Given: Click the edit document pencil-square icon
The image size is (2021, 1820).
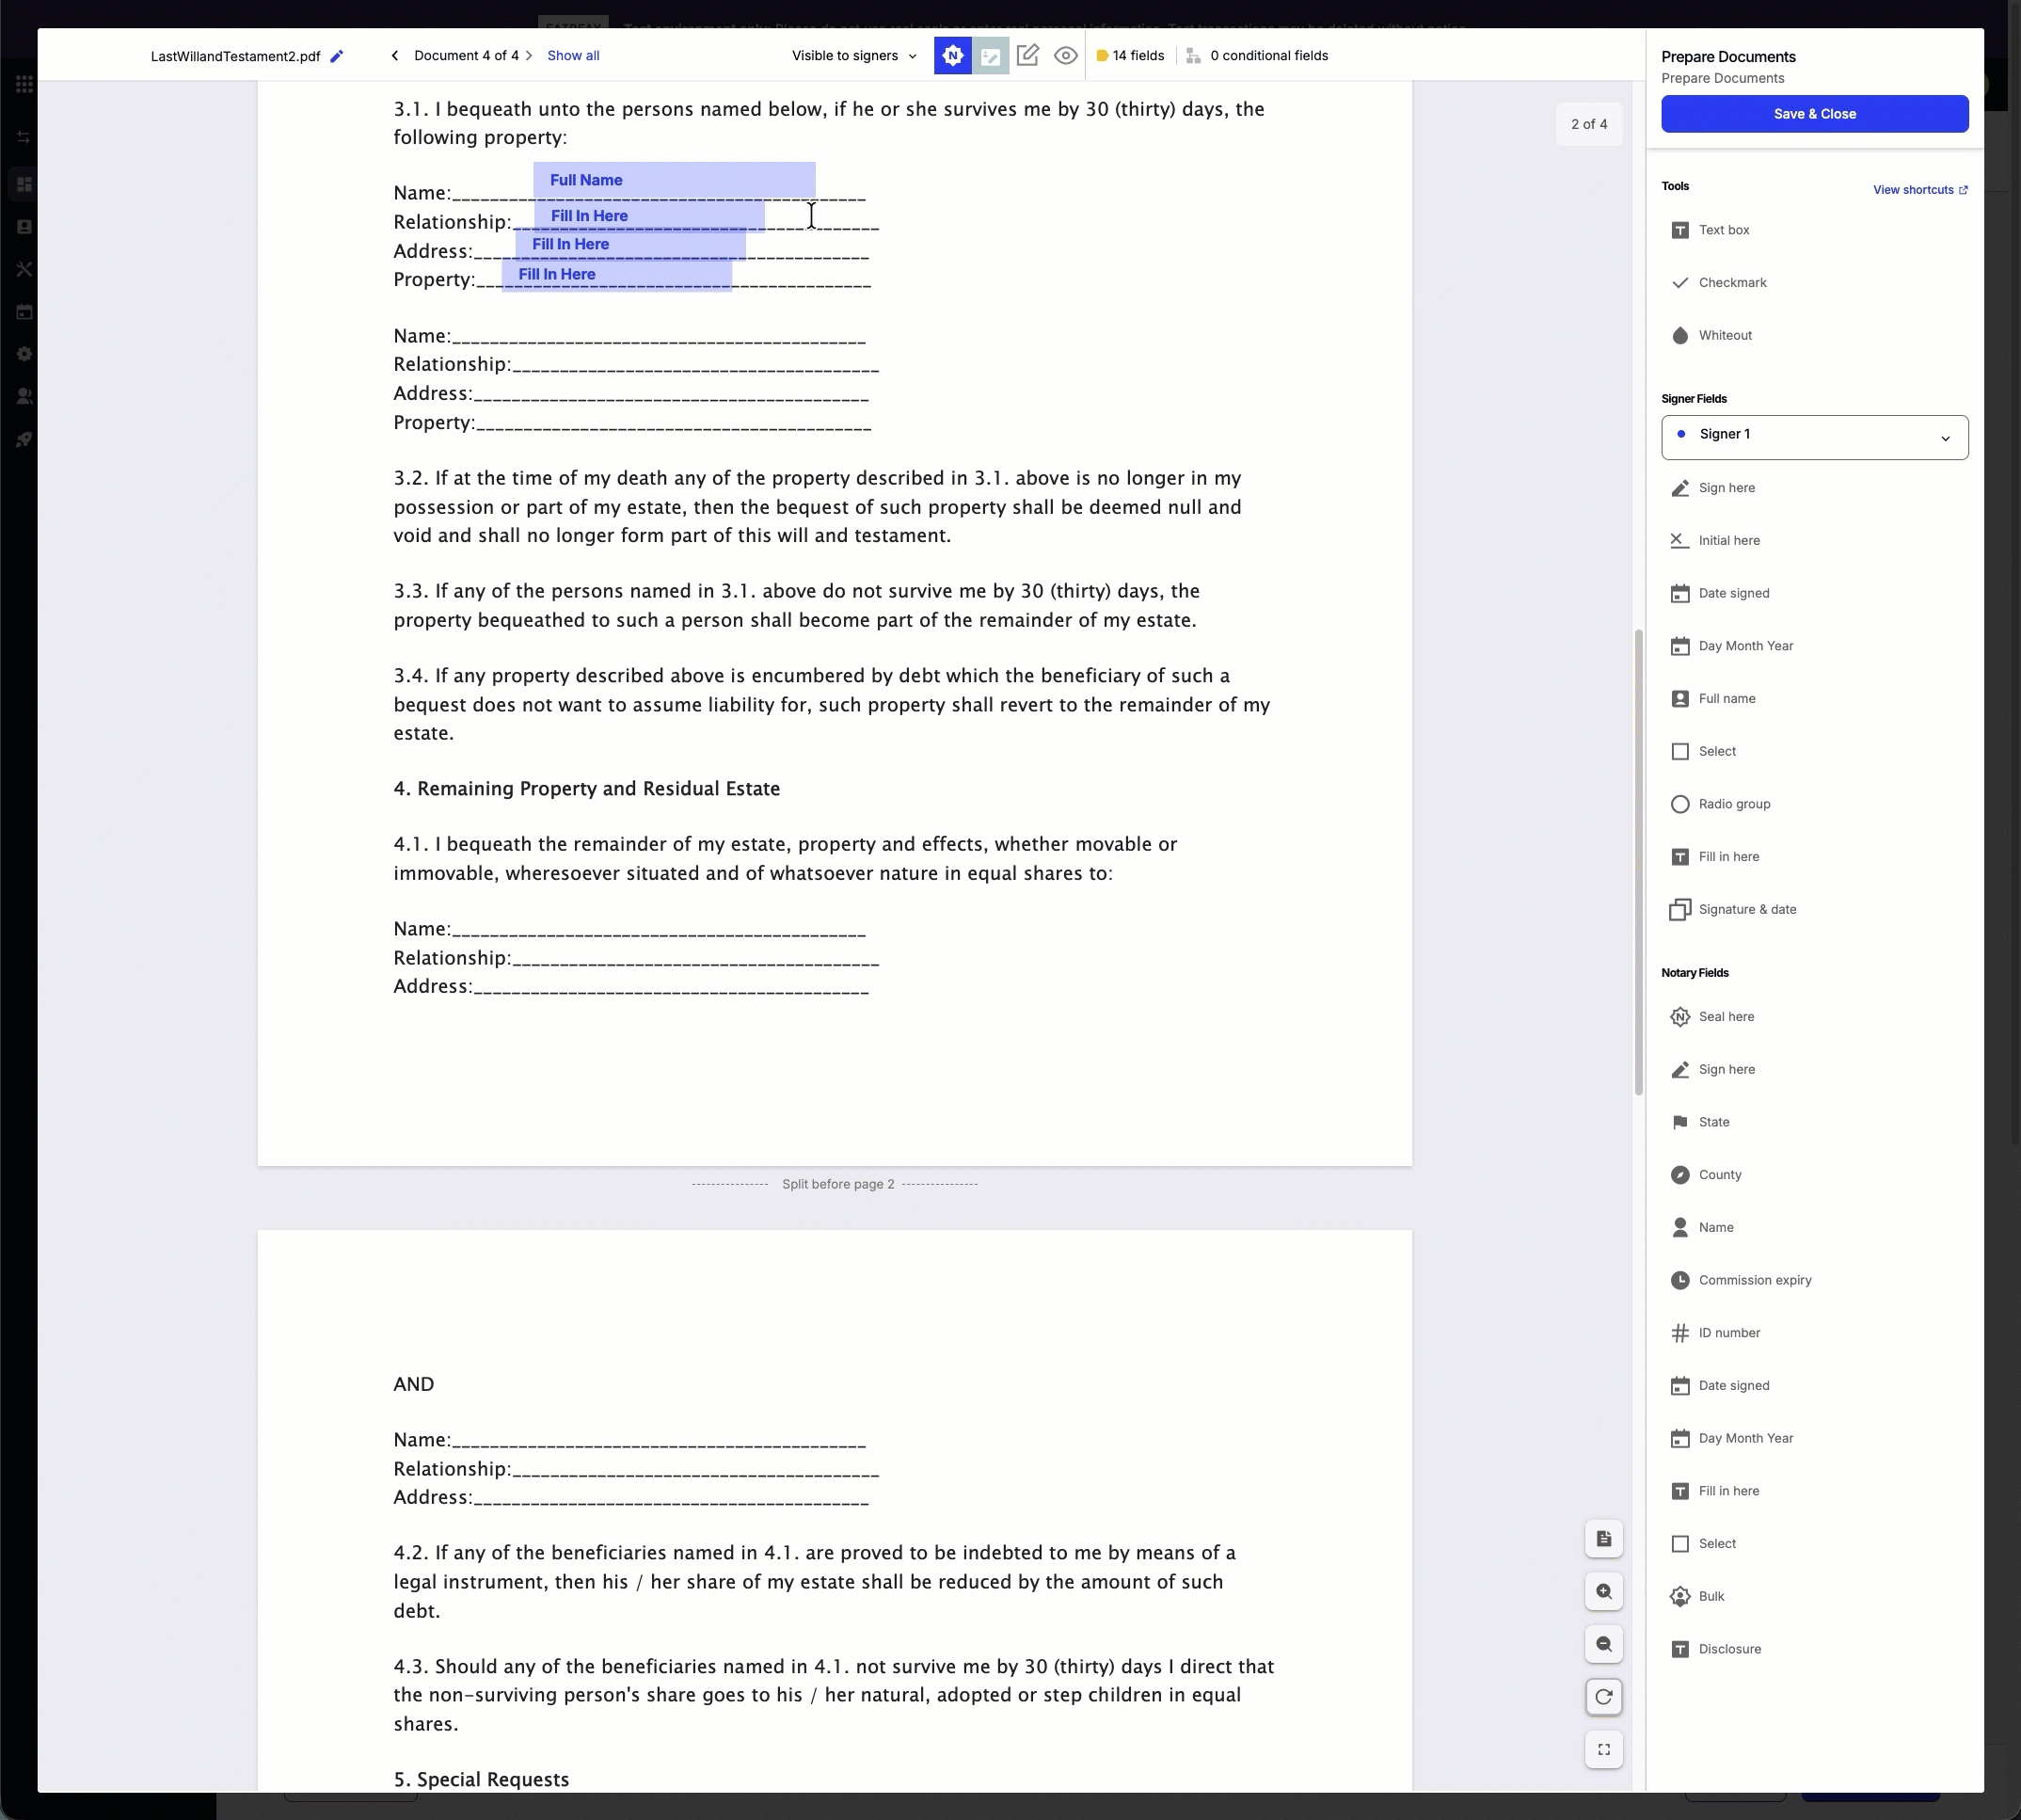Looking at the screenshot, I should coord(1028,56).
